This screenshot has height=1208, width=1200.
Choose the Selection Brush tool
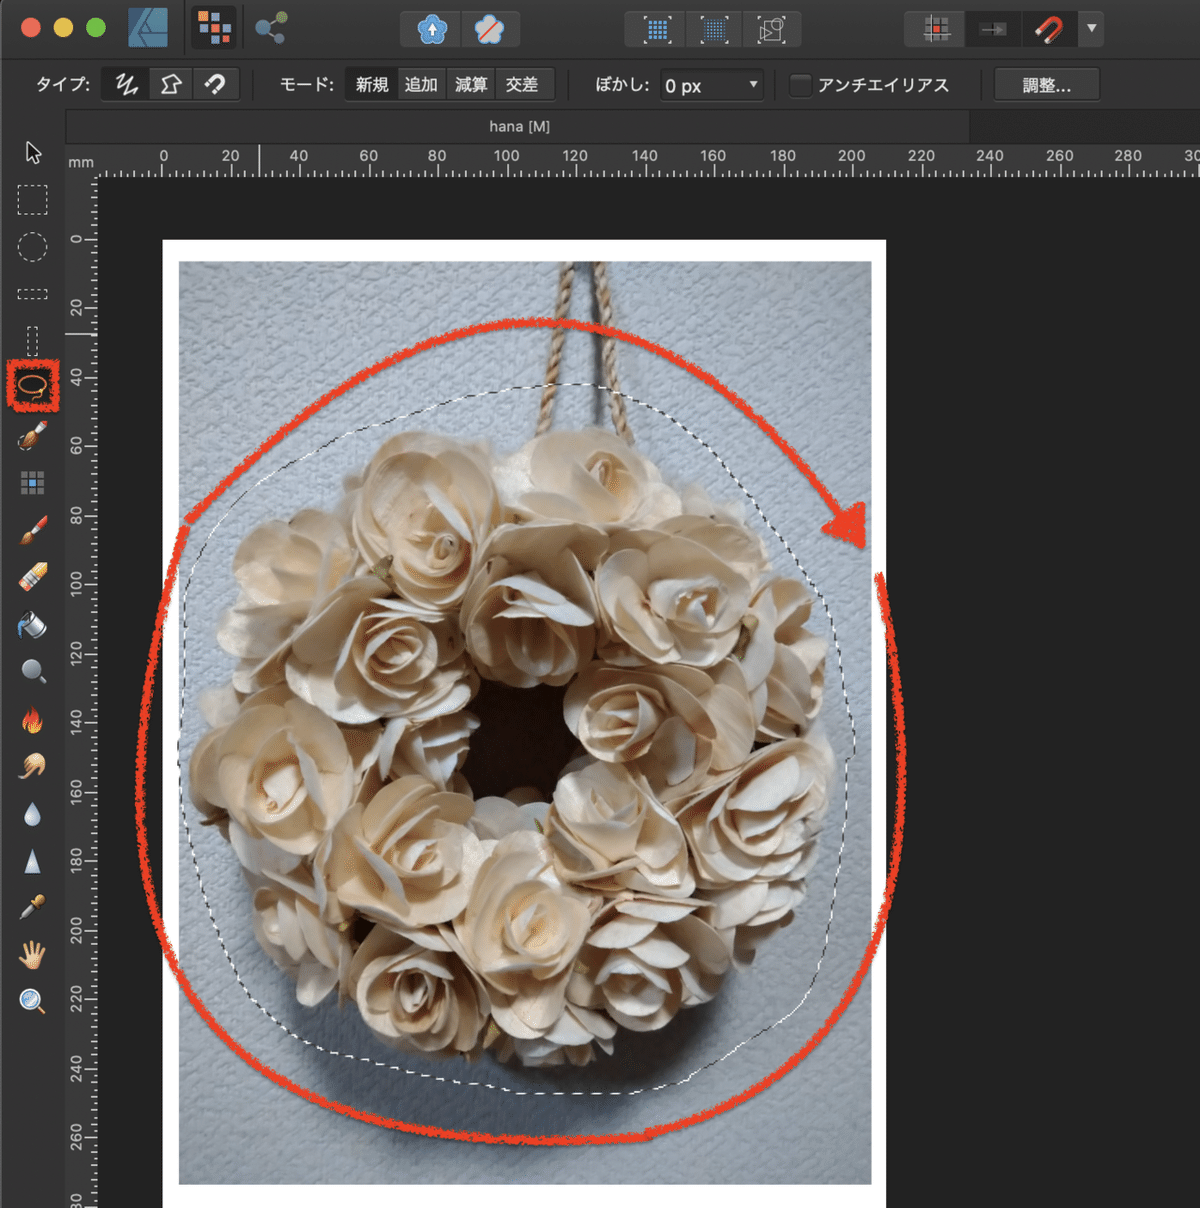[x=32, y=436]
